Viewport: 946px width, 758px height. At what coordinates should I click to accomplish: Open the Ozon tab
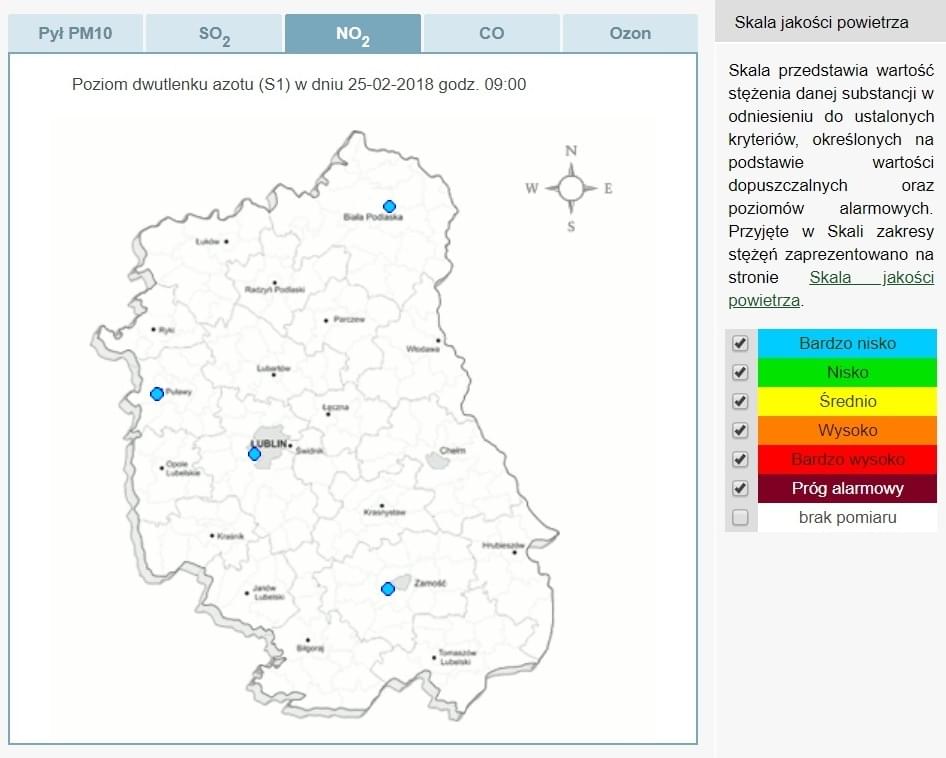coord(630,33)
